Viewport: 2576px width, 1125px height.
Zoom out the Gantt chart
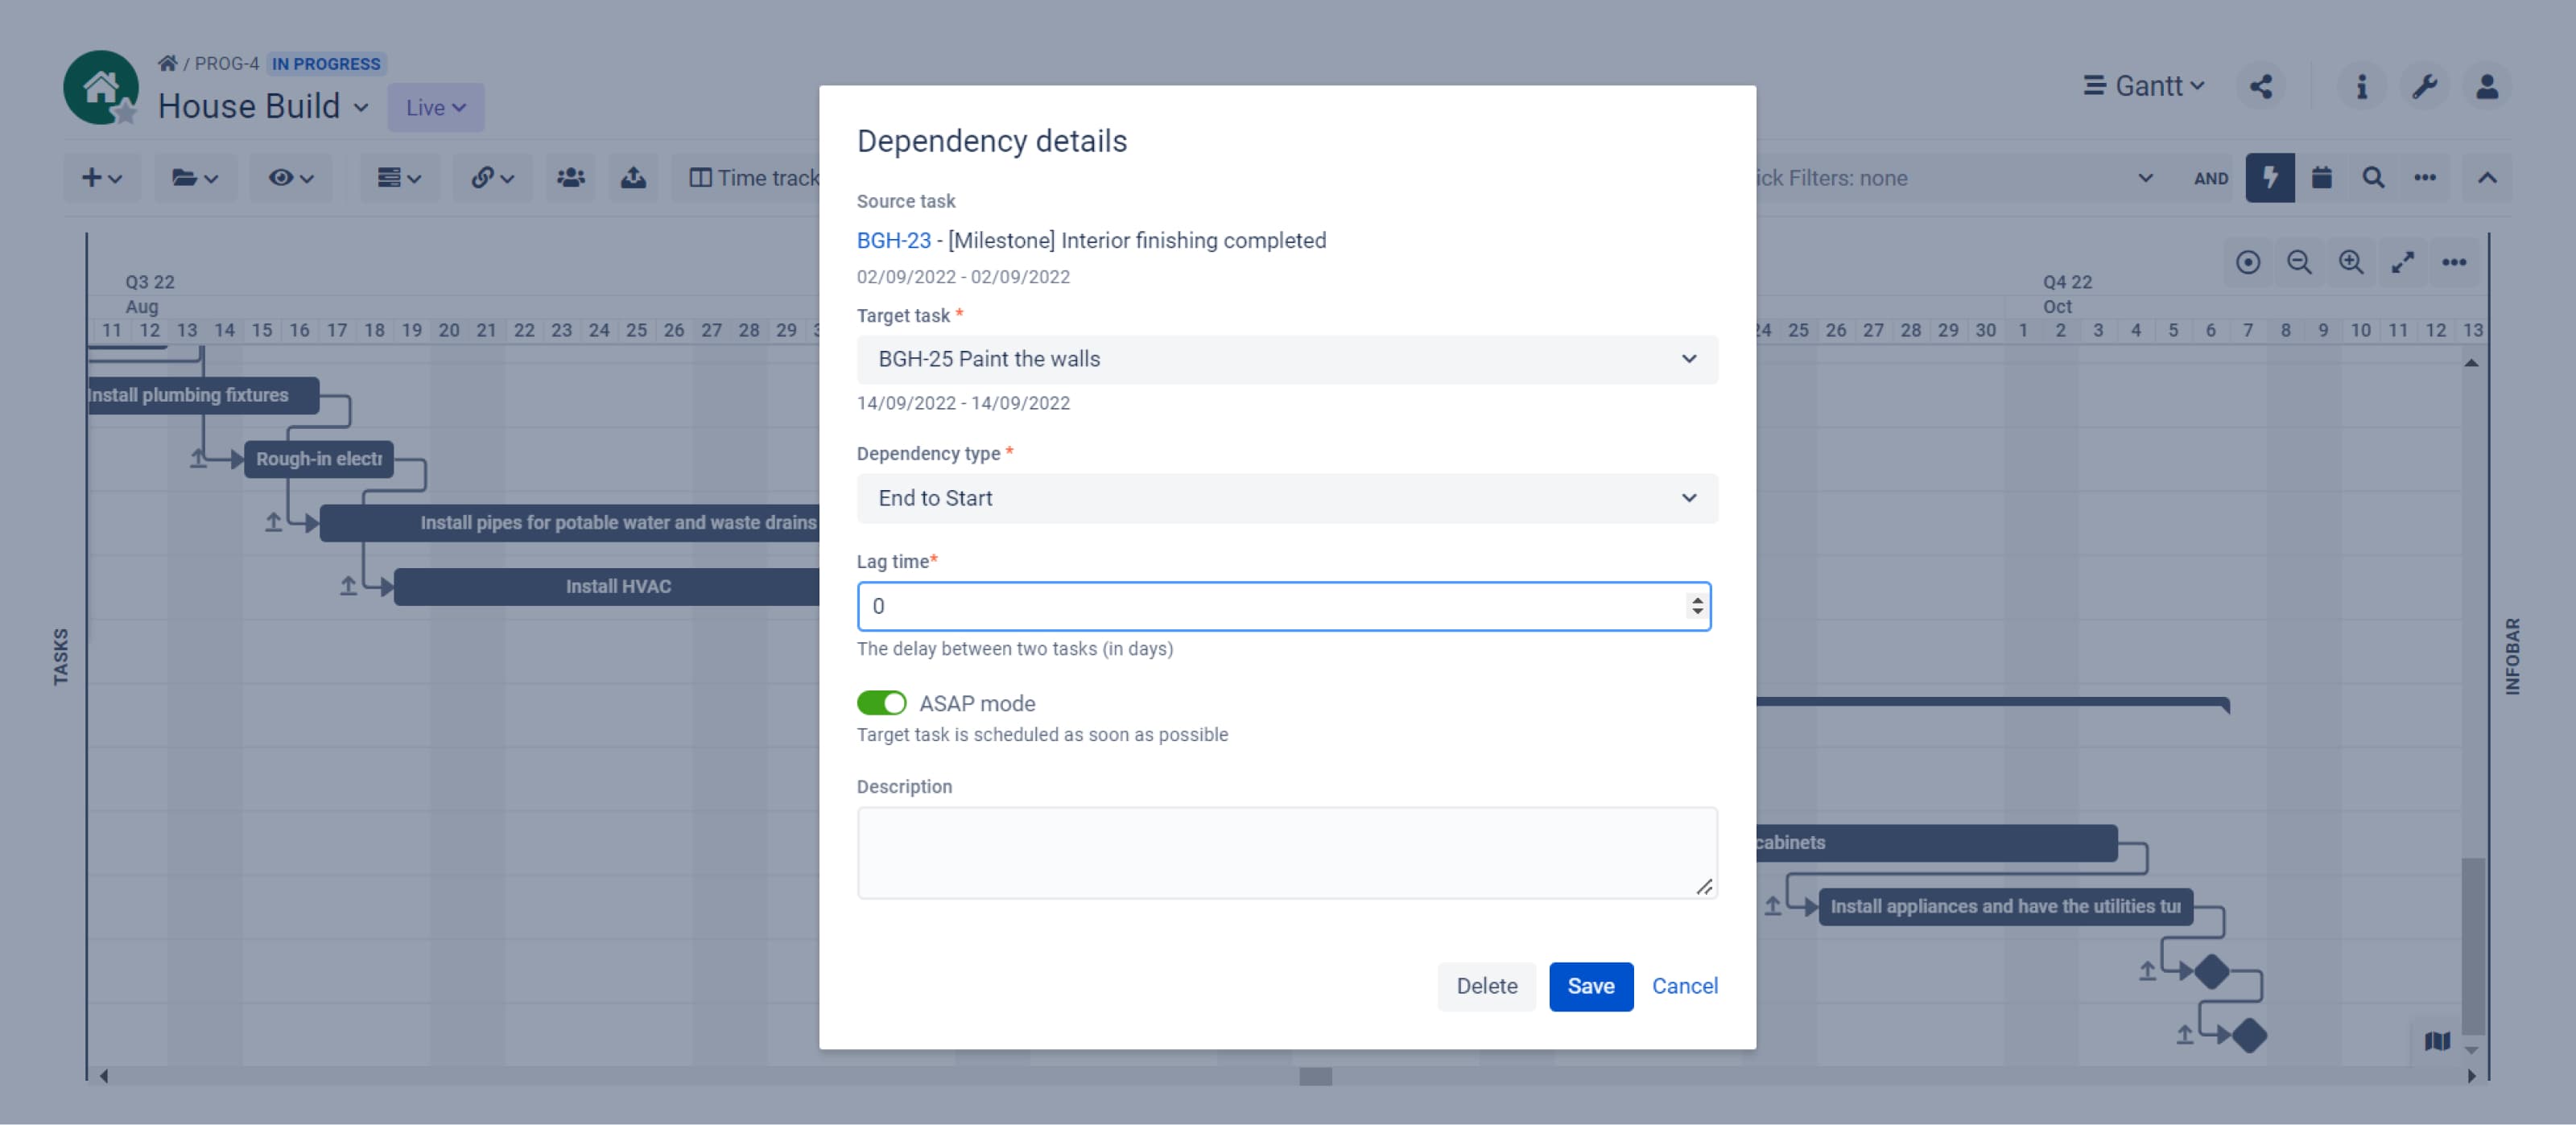pyautogui.click(x=2299, y=263)
